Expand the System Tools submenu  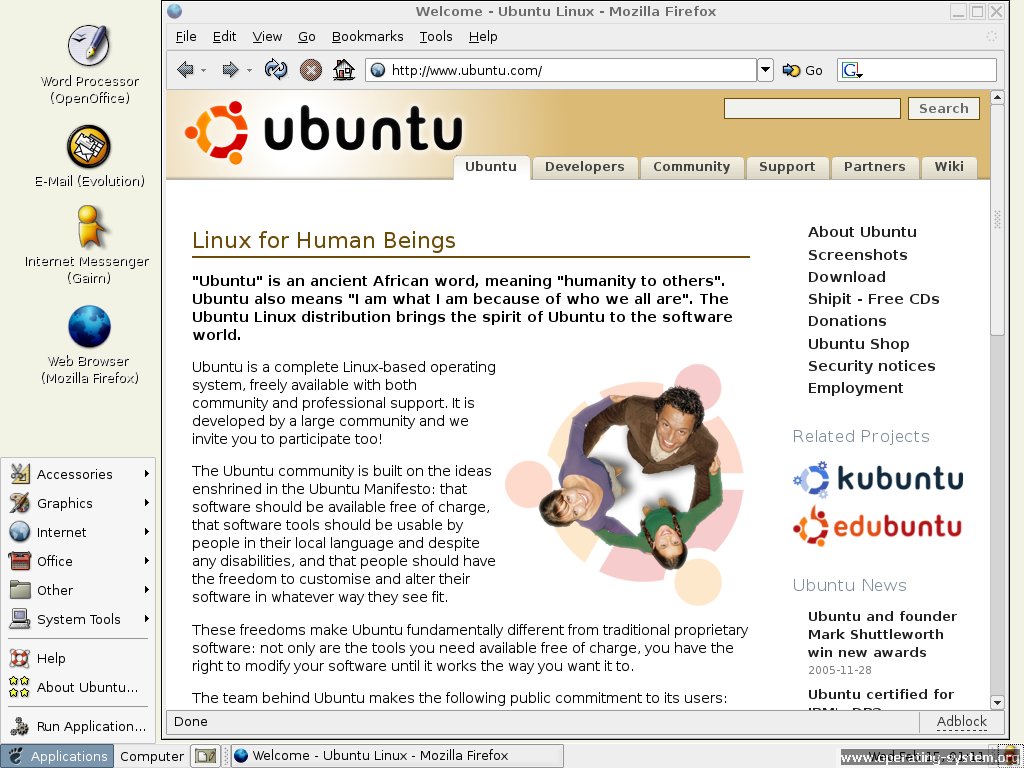tap(79, 619)
